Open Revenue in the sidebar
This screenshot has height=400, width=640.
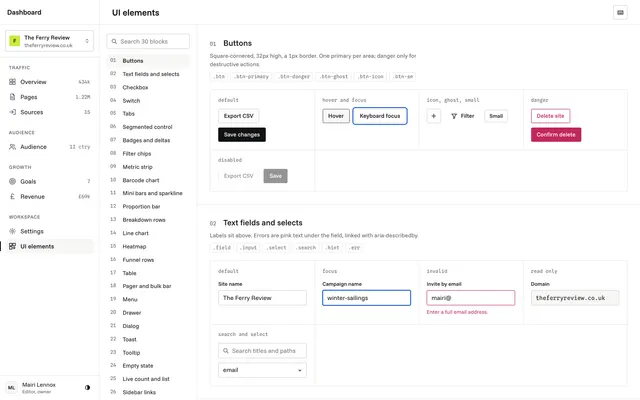point(49,197)
